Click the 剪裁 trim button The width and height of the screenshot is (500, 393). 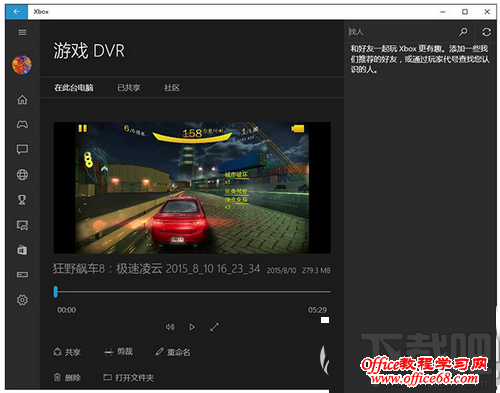click(118, 352)
